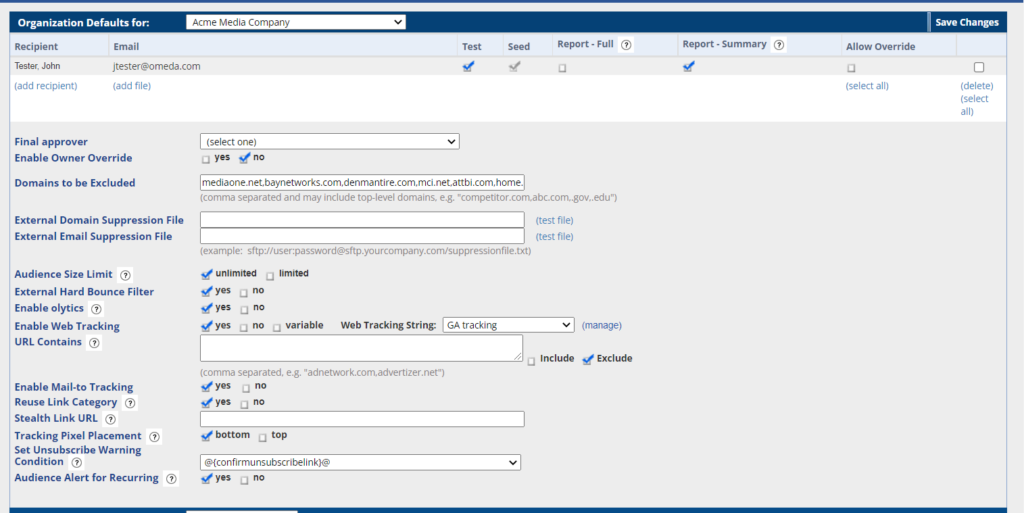Open Audience Size Limit help icon
This screenshot has width=1024, height=513.
(125, 275)
